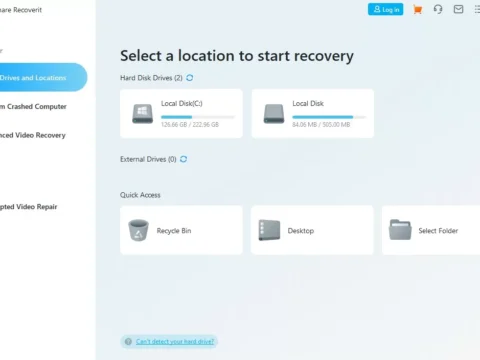Click the question mark help icon
The image size is (480, 360).
coord(128,342)
